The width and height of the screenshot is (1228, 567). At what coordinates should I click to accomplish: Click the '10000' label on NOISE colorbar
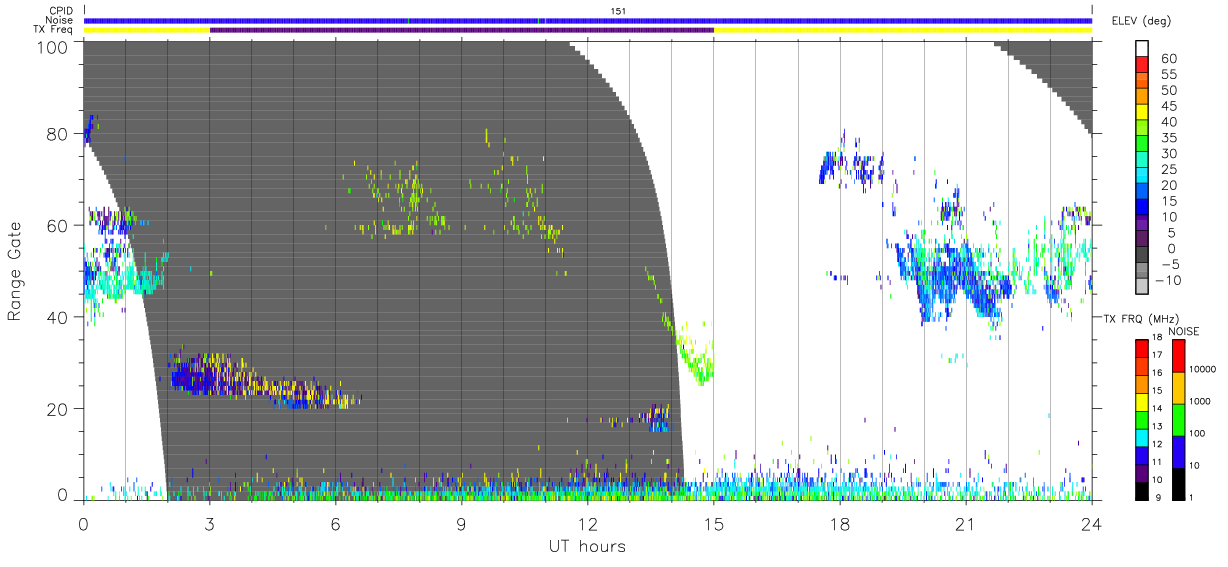(x=1202, y=369)
